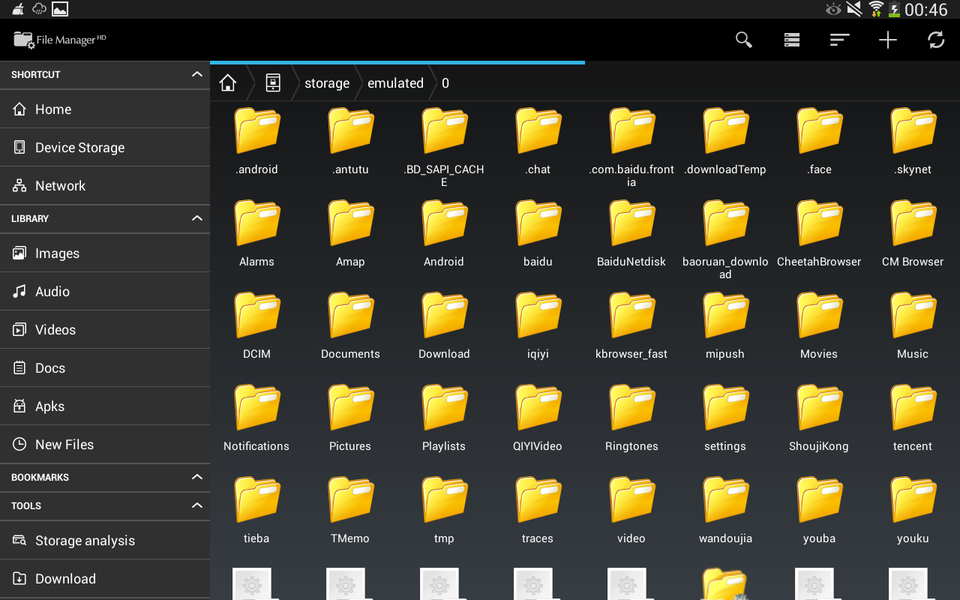
Task: Open the battery indicator in status bar
Action: [903, 9]
